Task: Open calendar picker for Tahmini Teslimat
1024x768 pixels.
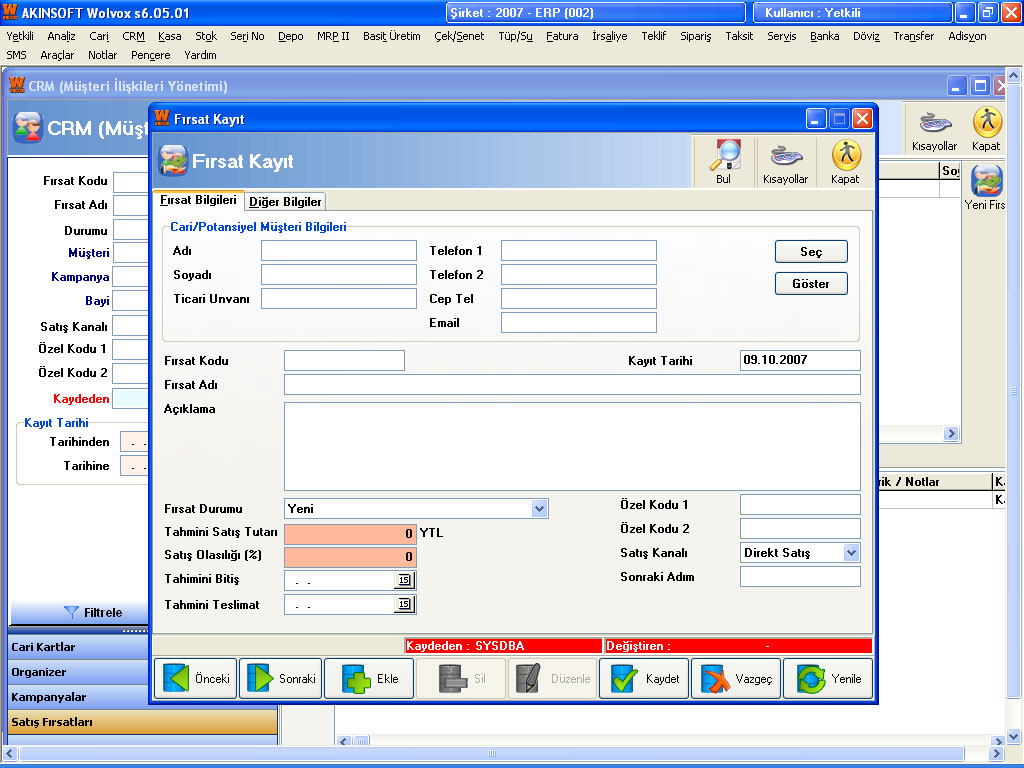Action: pyautogui.click(x=404, y=604)
